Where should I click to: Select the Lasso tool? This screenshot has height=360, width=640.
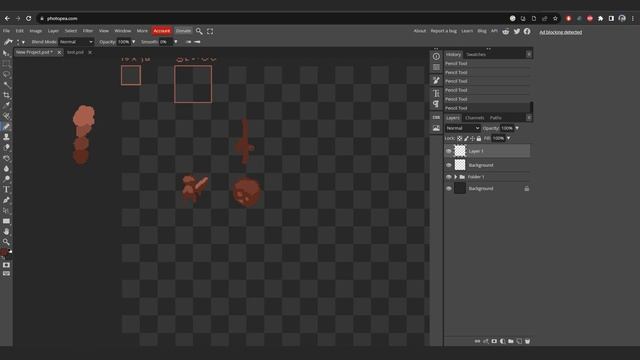click(x=6, y=74)
